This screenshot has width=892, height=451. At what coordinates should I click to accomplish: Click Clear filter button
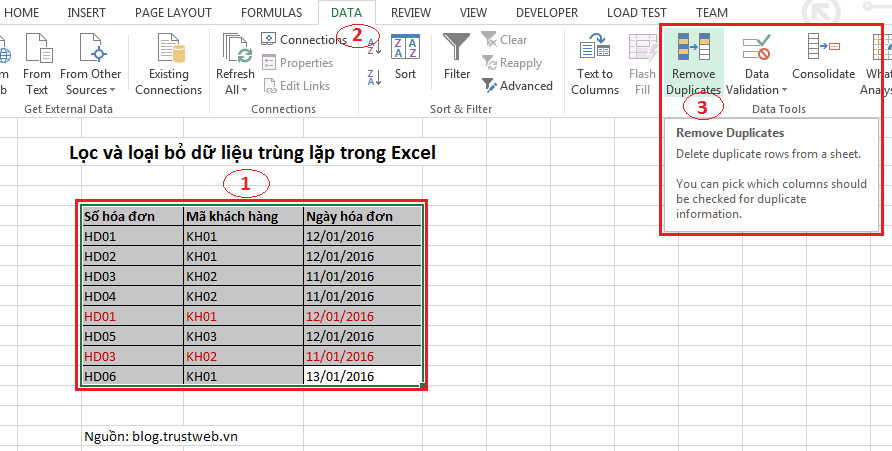505,39
